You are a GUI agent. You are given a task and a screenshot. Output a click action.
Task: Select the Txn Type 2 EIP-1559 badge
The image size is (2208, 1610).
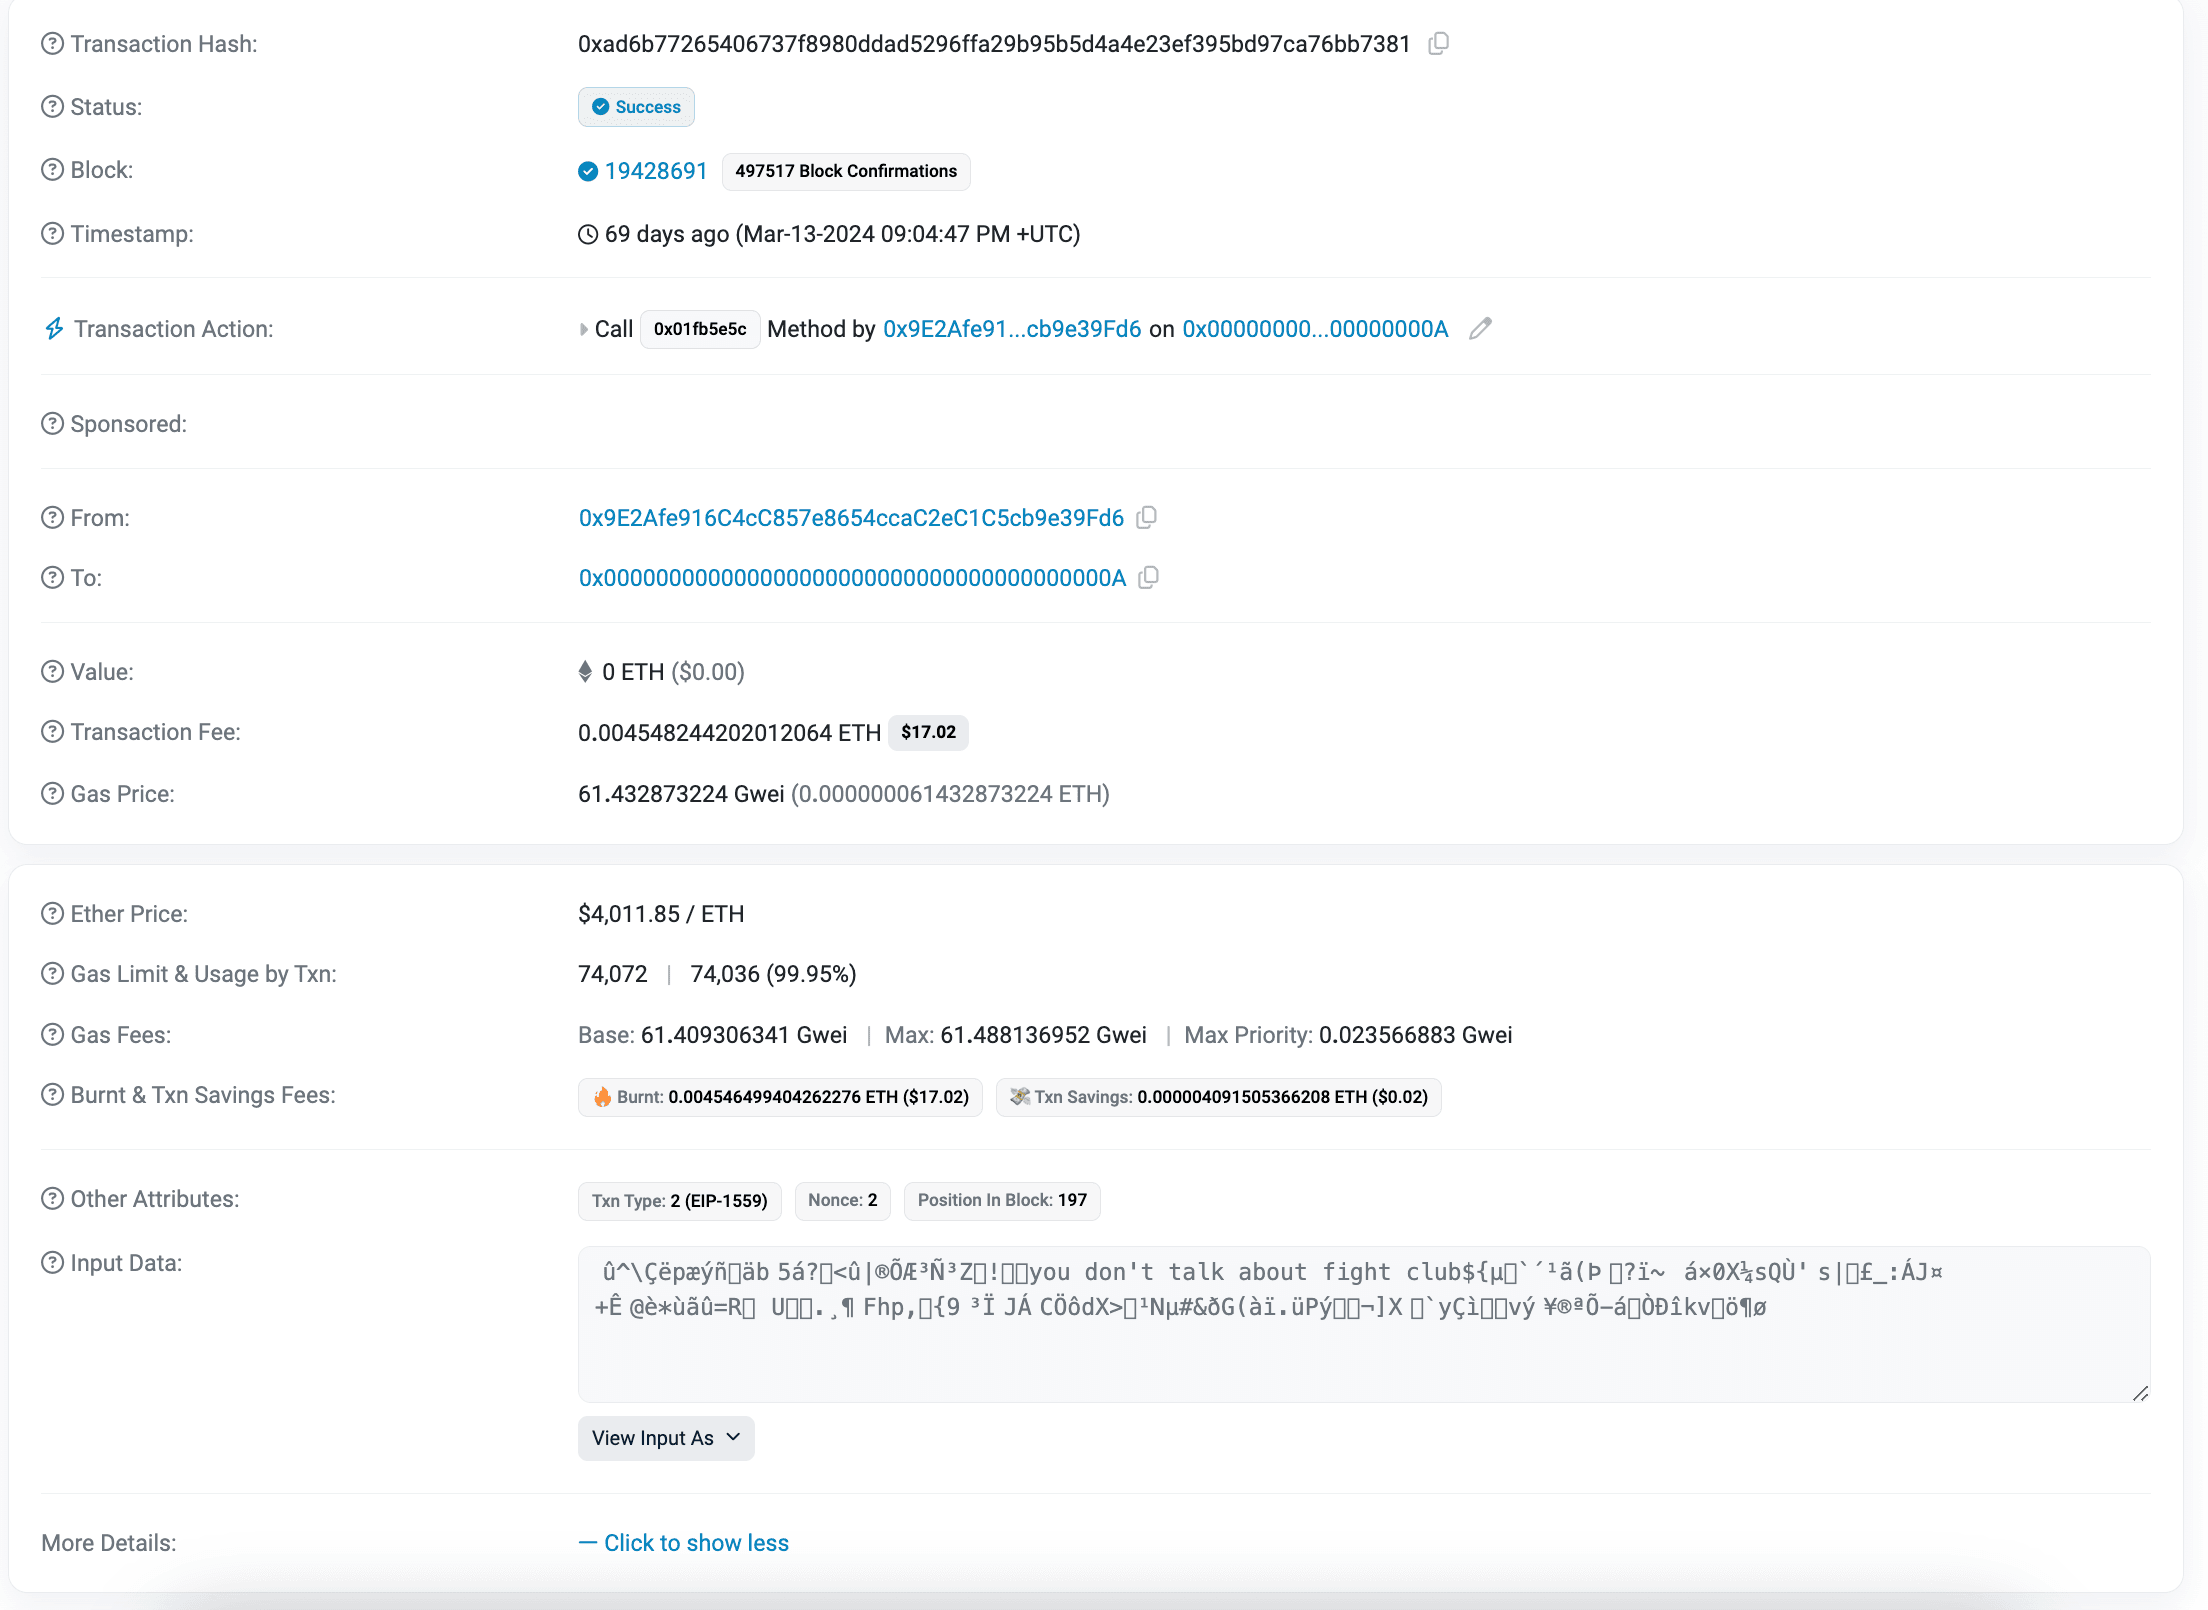(x=679, y=1200)
